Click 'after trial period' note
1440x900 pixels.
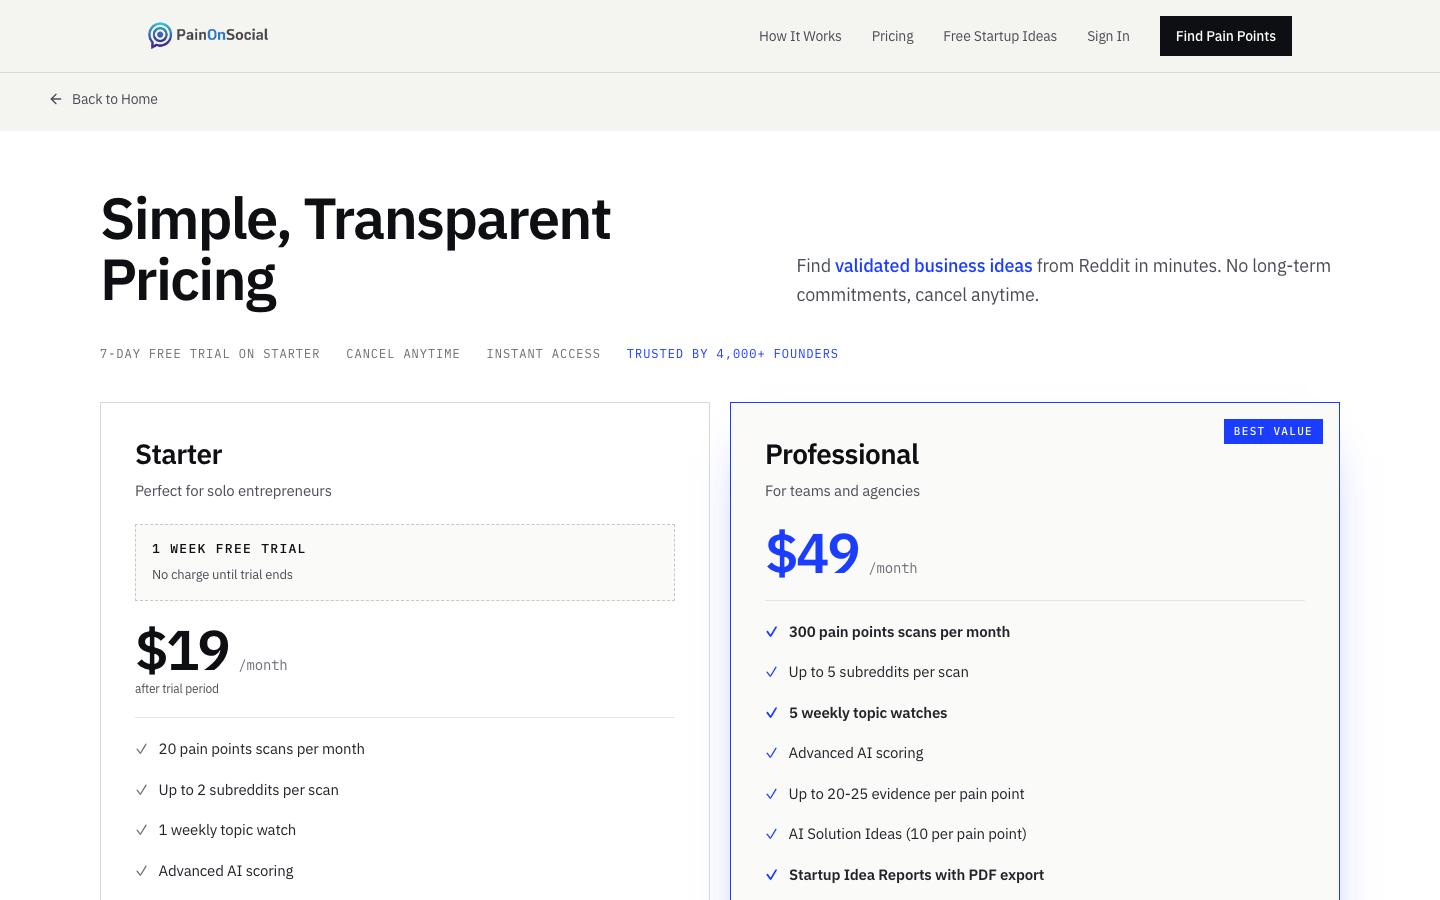[x=177, y=689]
